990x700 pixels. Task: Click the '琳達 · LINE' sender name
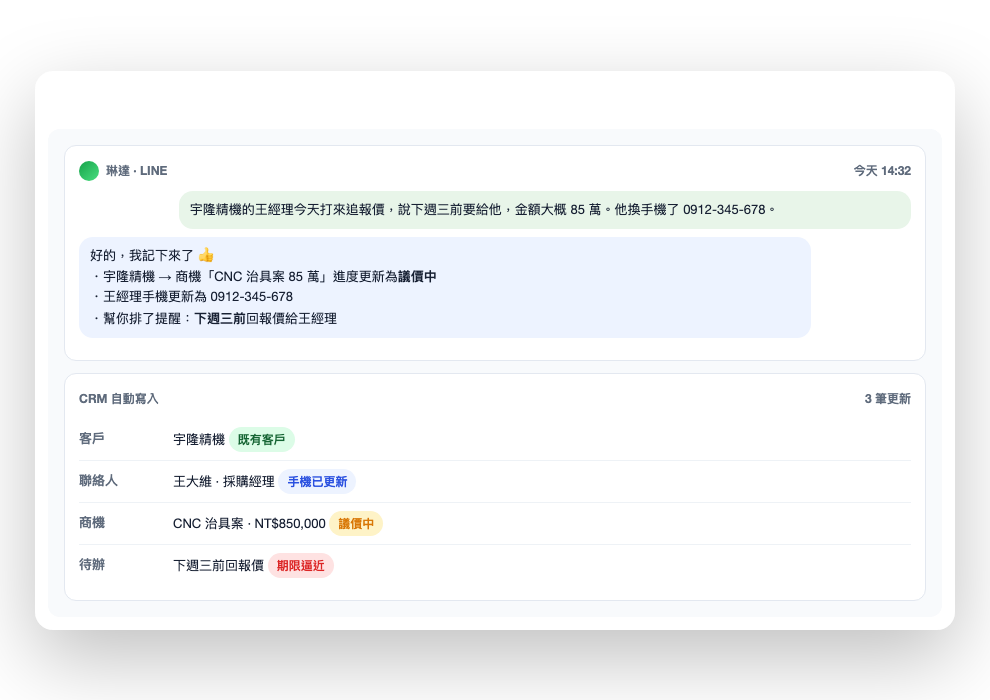136,171
